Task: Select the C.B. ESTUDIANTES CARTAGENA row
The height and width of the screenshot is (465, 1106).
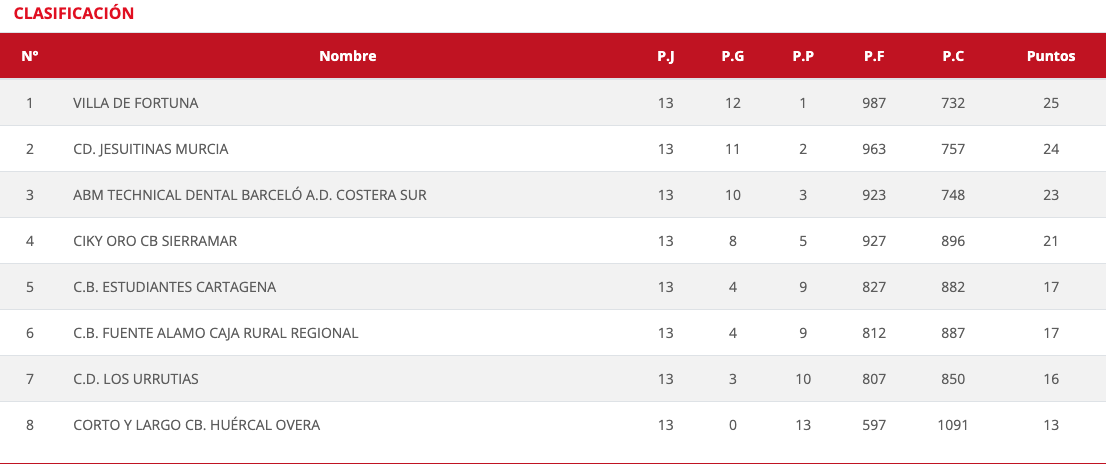Action: click(175, 287)
